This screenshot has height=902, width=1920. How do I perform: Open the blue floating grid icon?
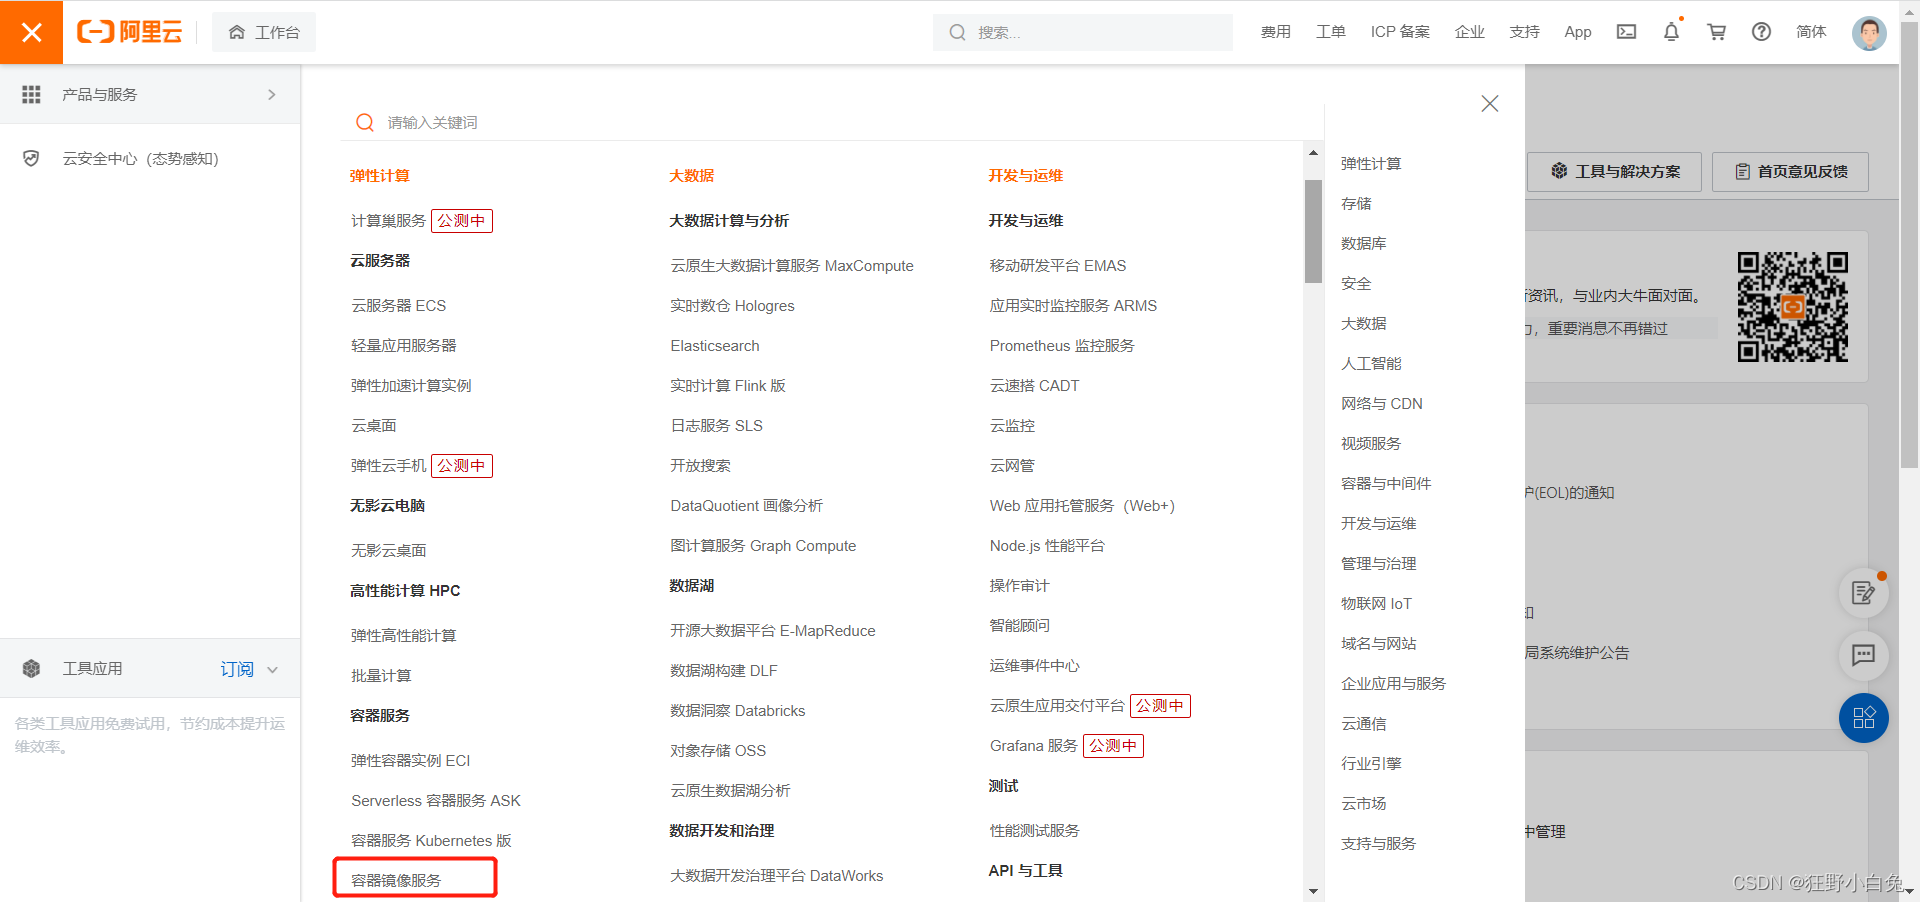point(1864,718)
